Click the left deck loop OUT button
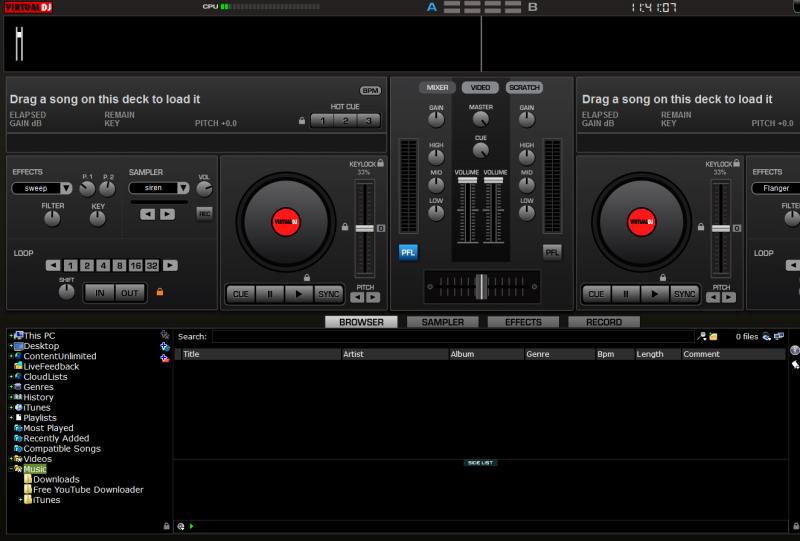Screen dimensions: 800x541 [130, 293]
